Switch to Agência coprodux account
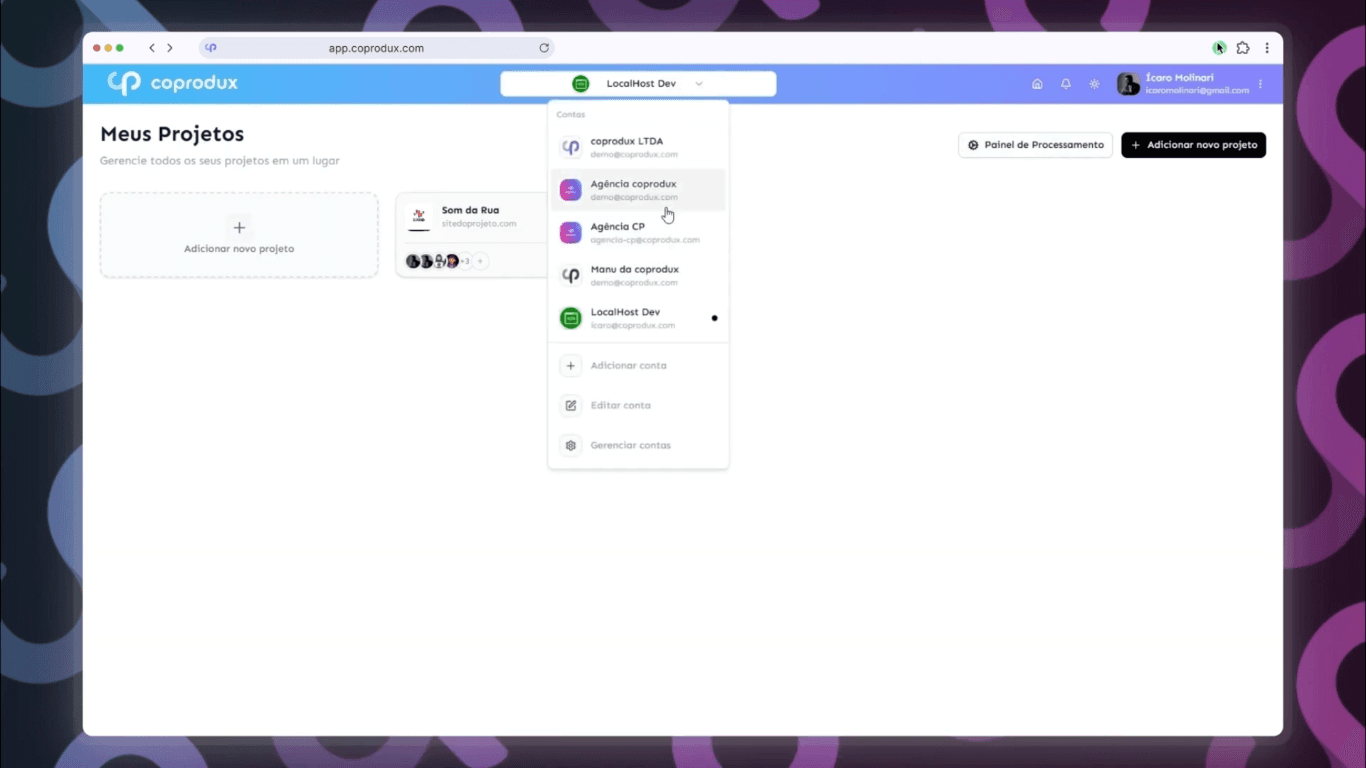 (x=638, y=190)
